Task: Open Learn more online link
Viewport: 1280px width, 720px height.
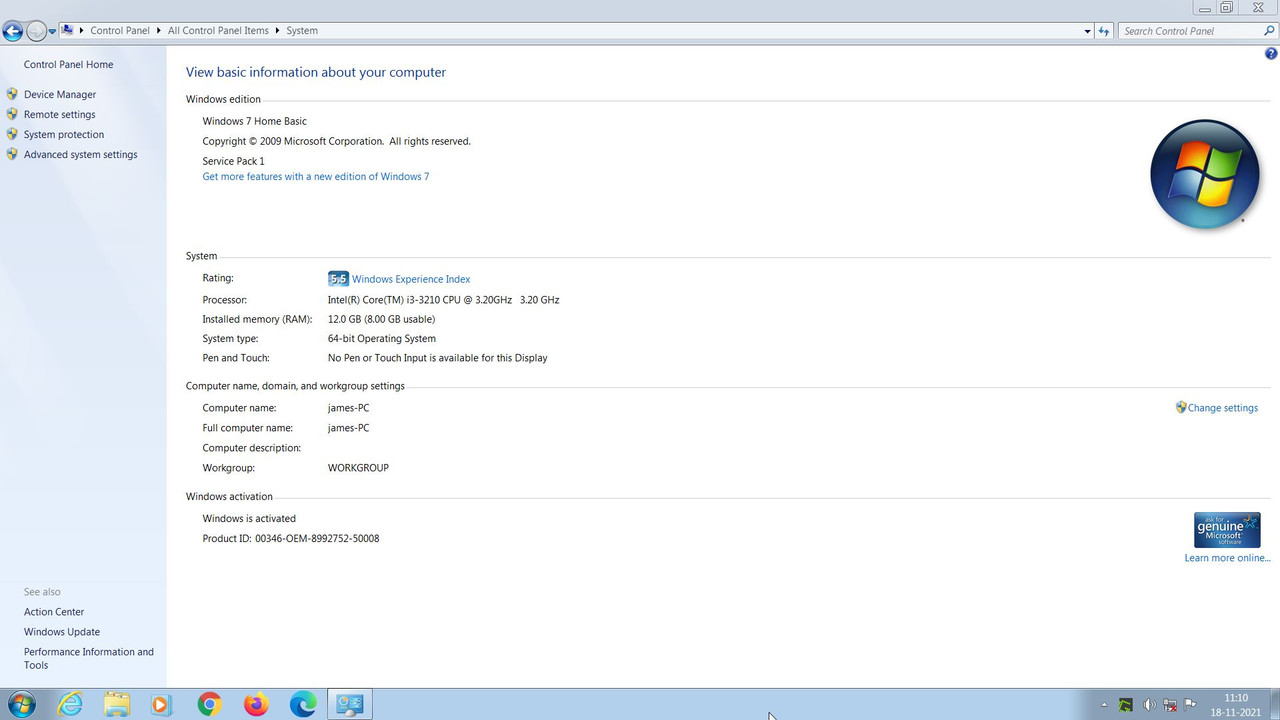Action: 1227,558
